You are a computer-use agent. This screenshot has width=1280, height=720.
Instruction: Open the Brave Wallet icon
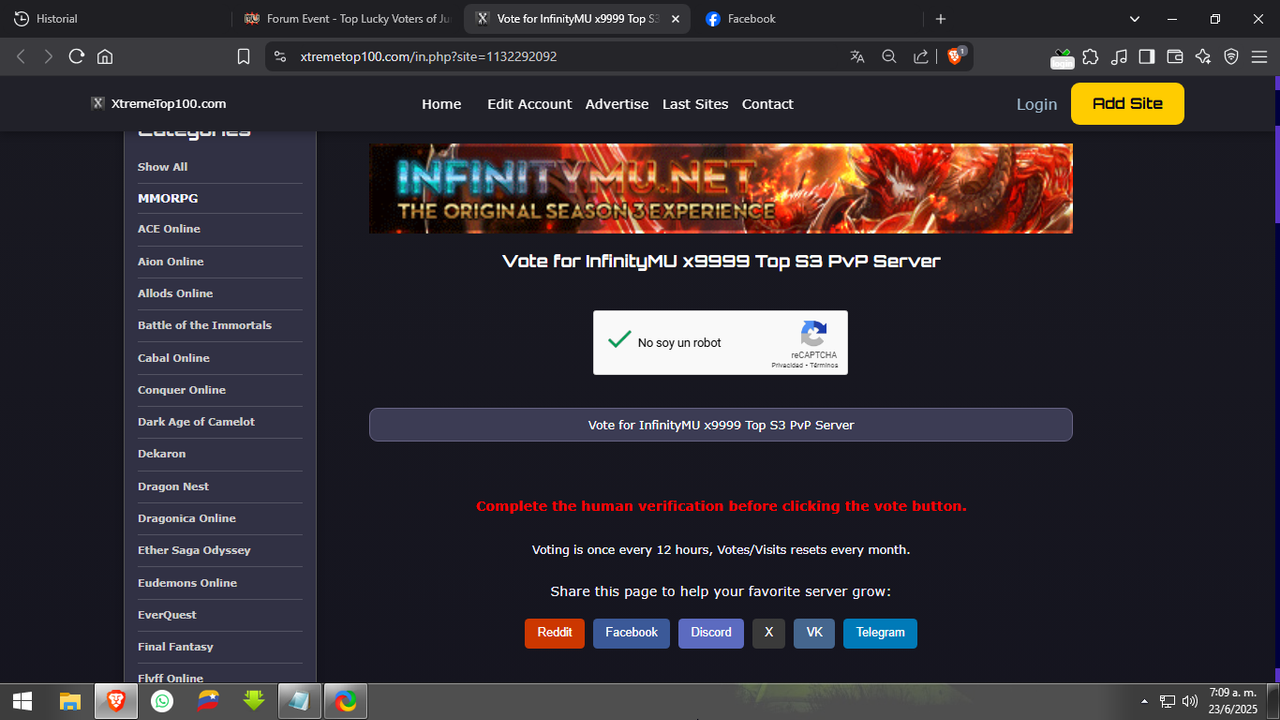[x=1175, y=57]
